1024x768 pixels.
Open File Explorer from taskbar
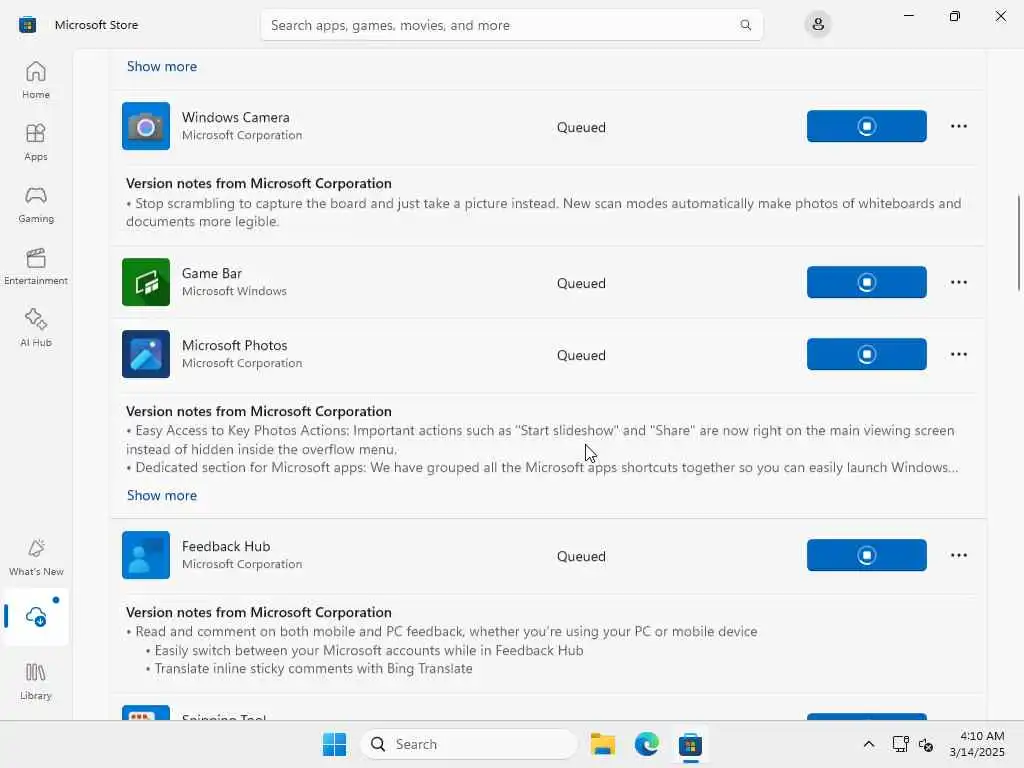[x=603, y=744]
